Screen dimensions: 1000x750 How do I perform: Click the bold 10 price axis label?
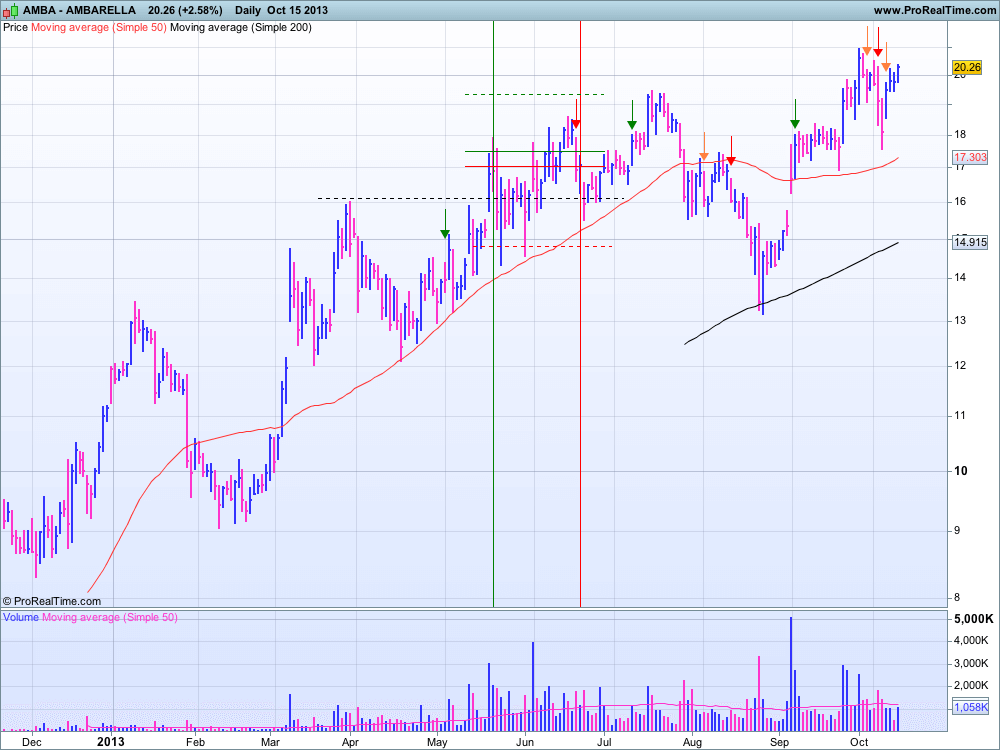click(x=960, y=471)
